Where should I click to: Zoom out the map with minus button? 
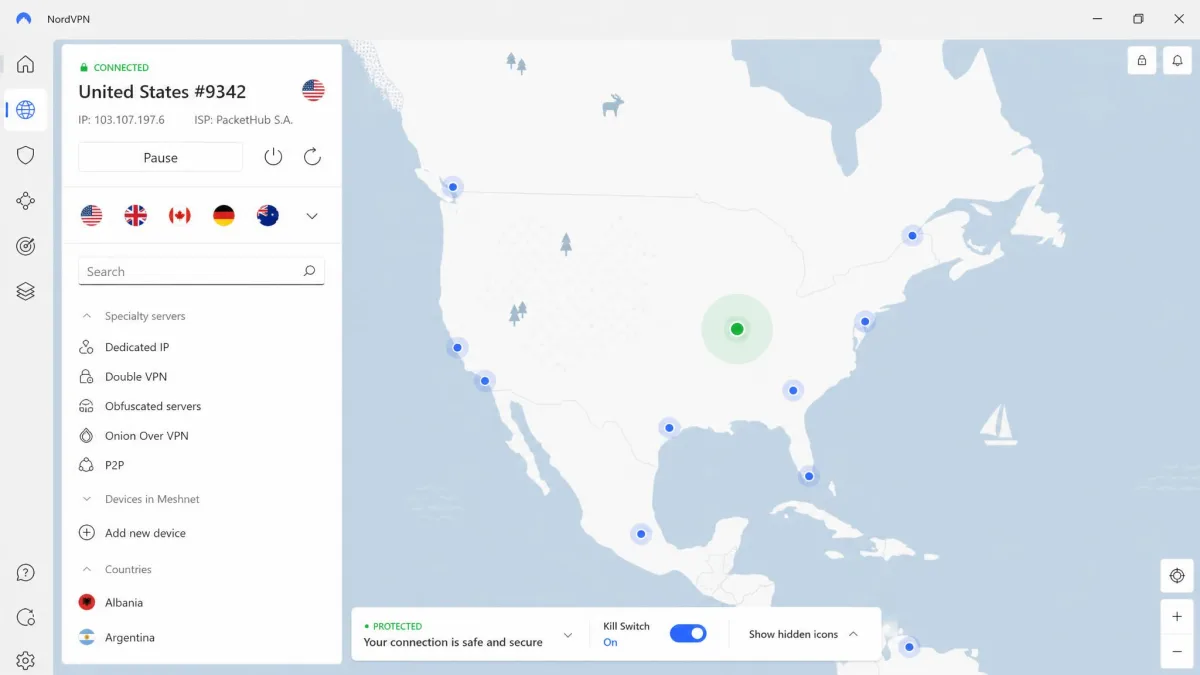click(1177, 651)
